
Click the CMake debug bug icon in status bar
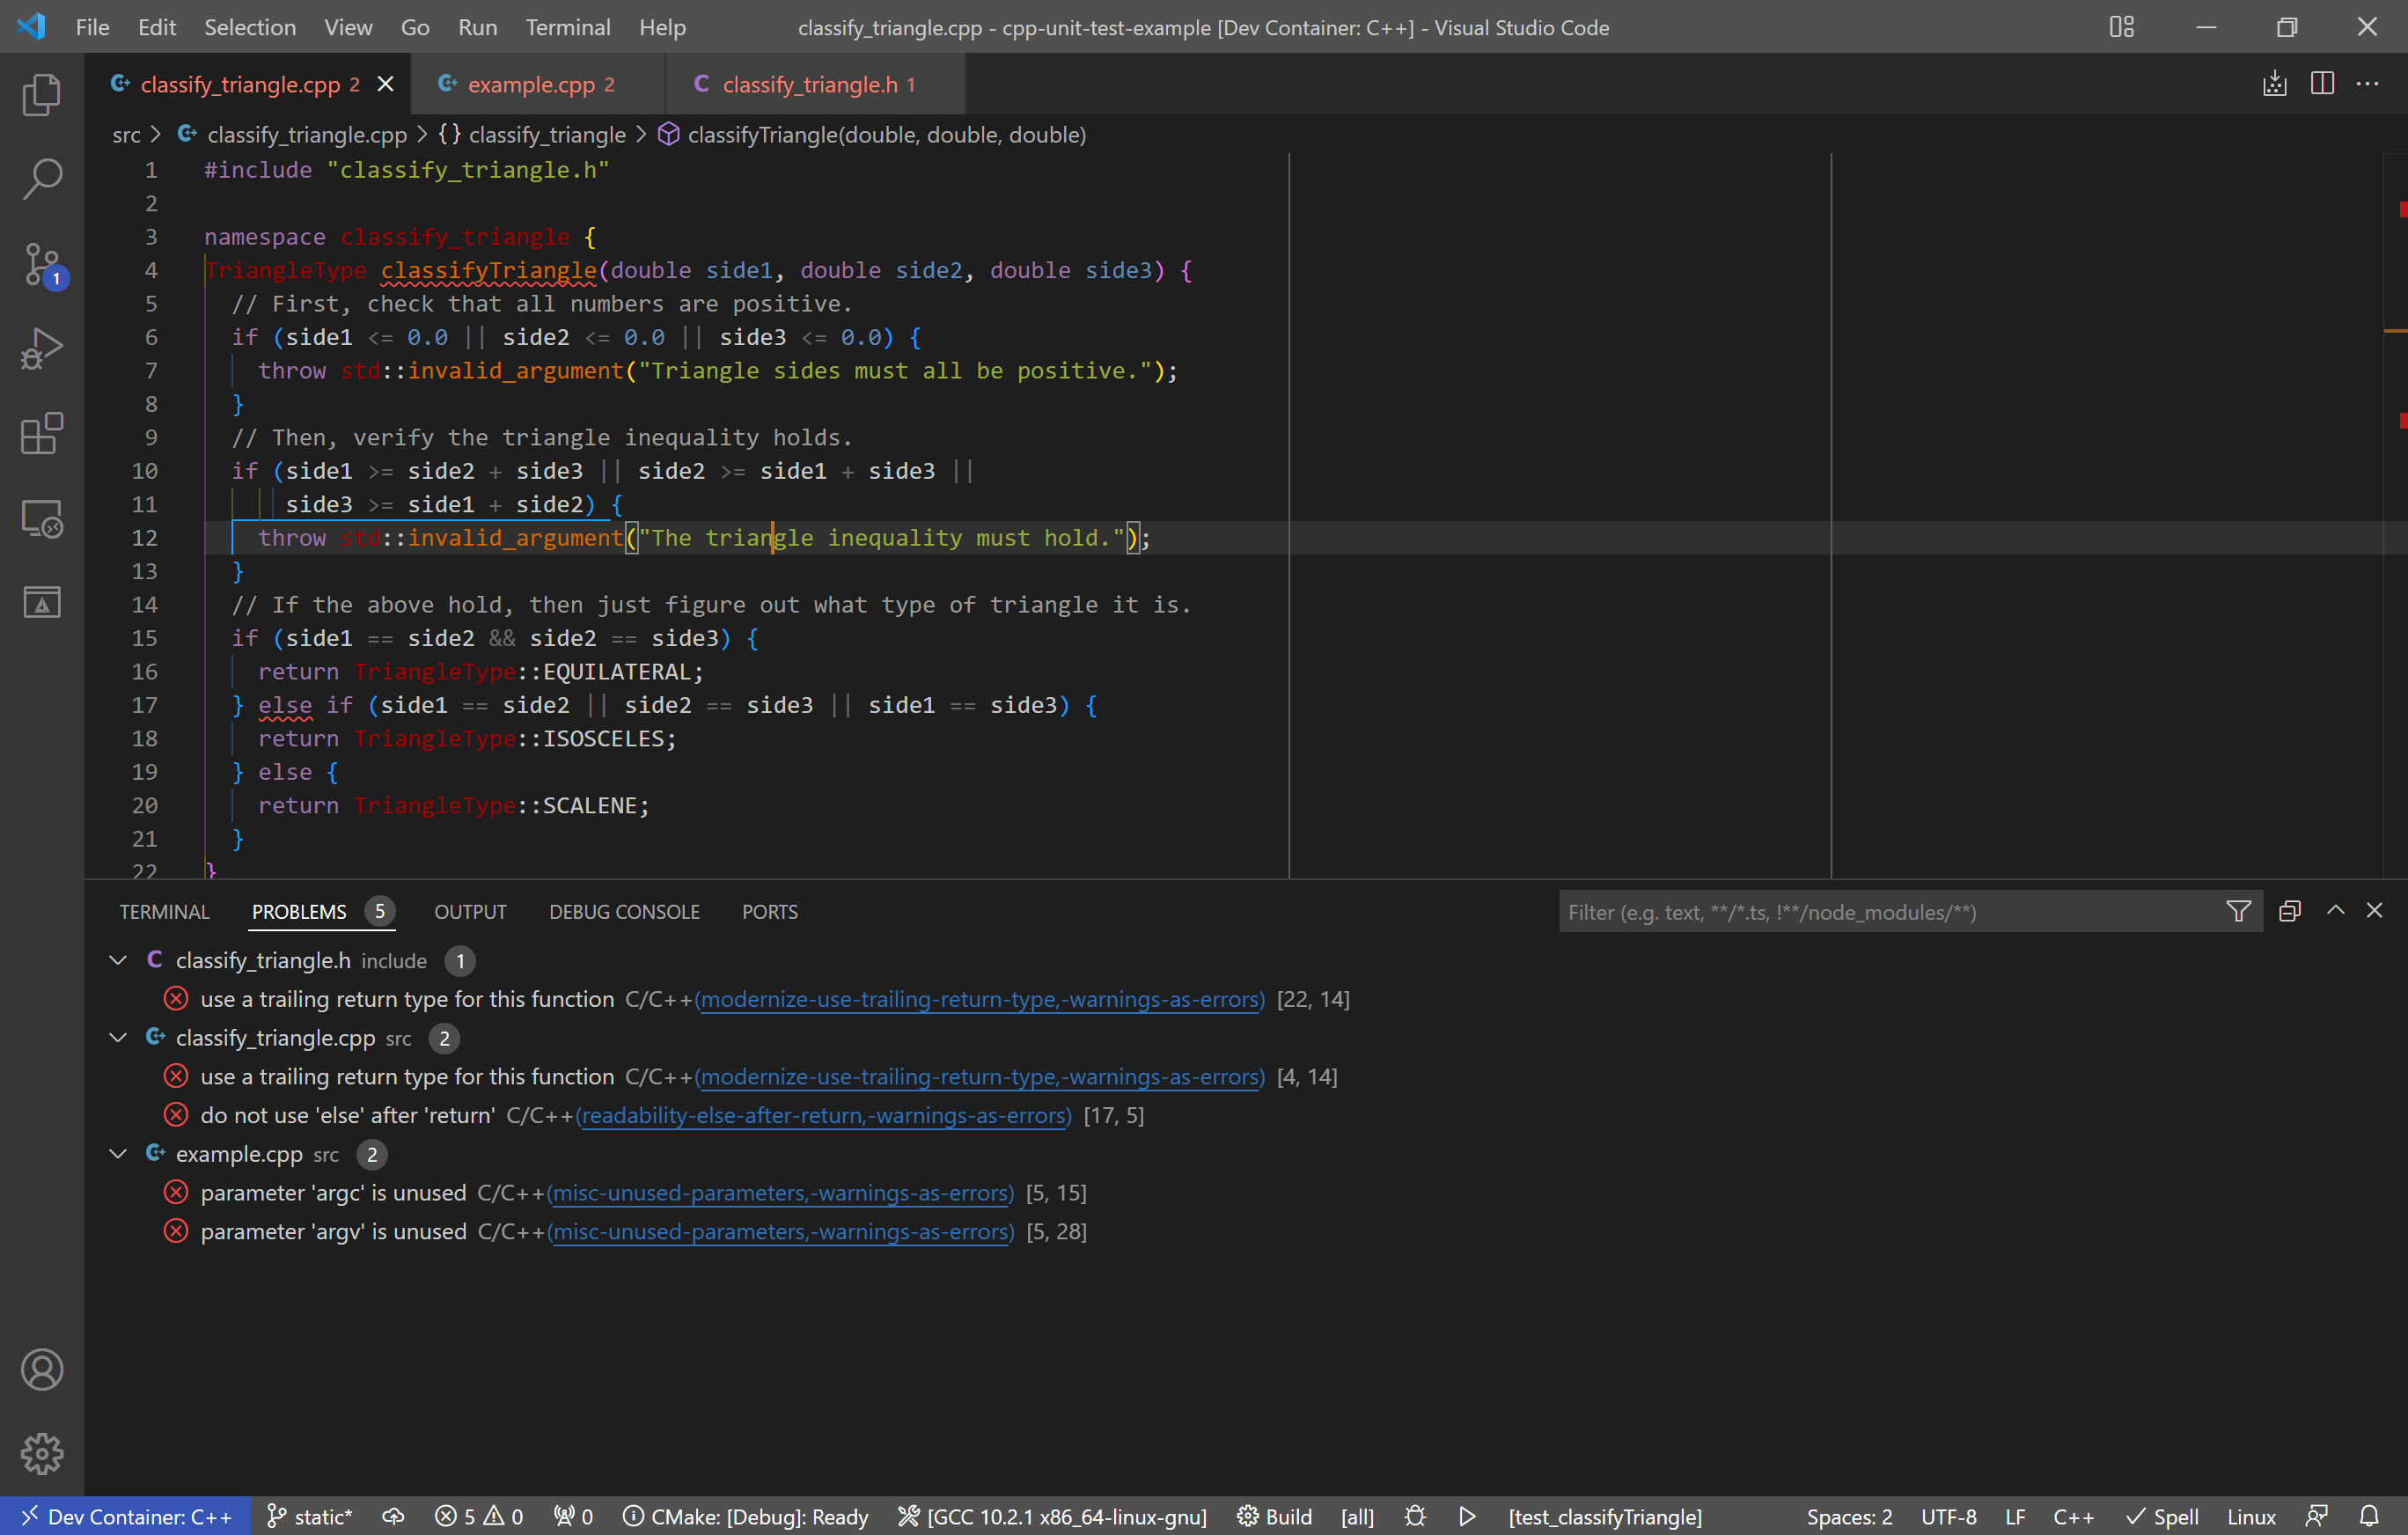tap(1415, 1516)
